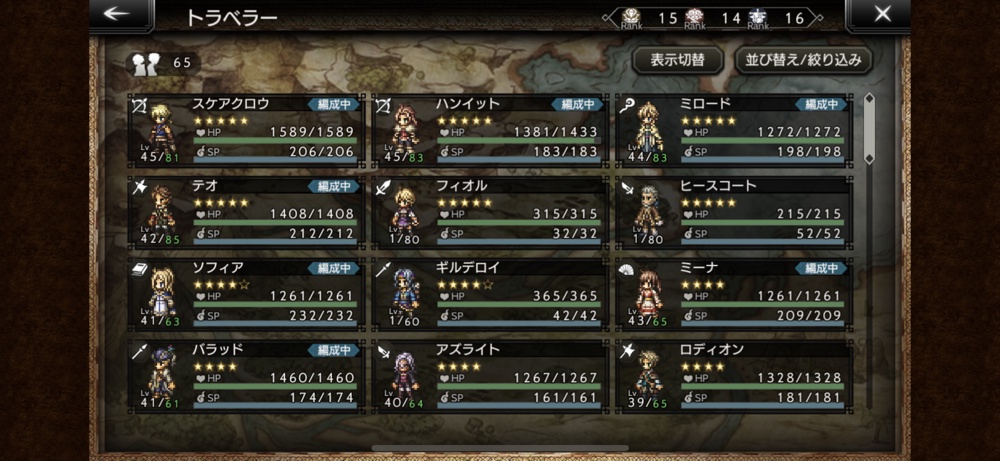Image resolution: width=1000 pixels, height=461 pixels.
Task: Click the fan icon on ミーナ card
Action: (x=626, y=270)
